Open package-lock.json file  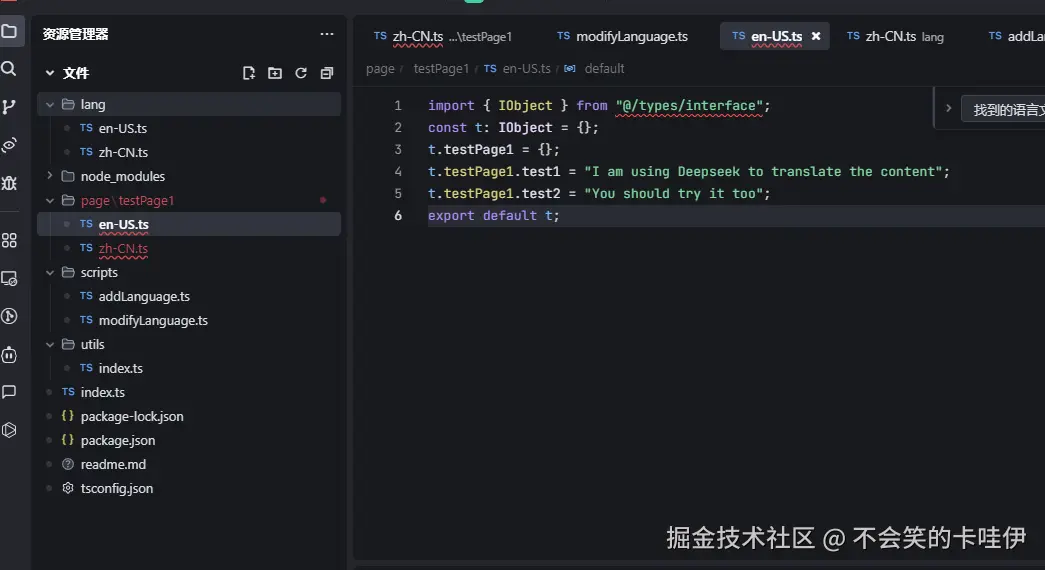[x=189, y=416]
